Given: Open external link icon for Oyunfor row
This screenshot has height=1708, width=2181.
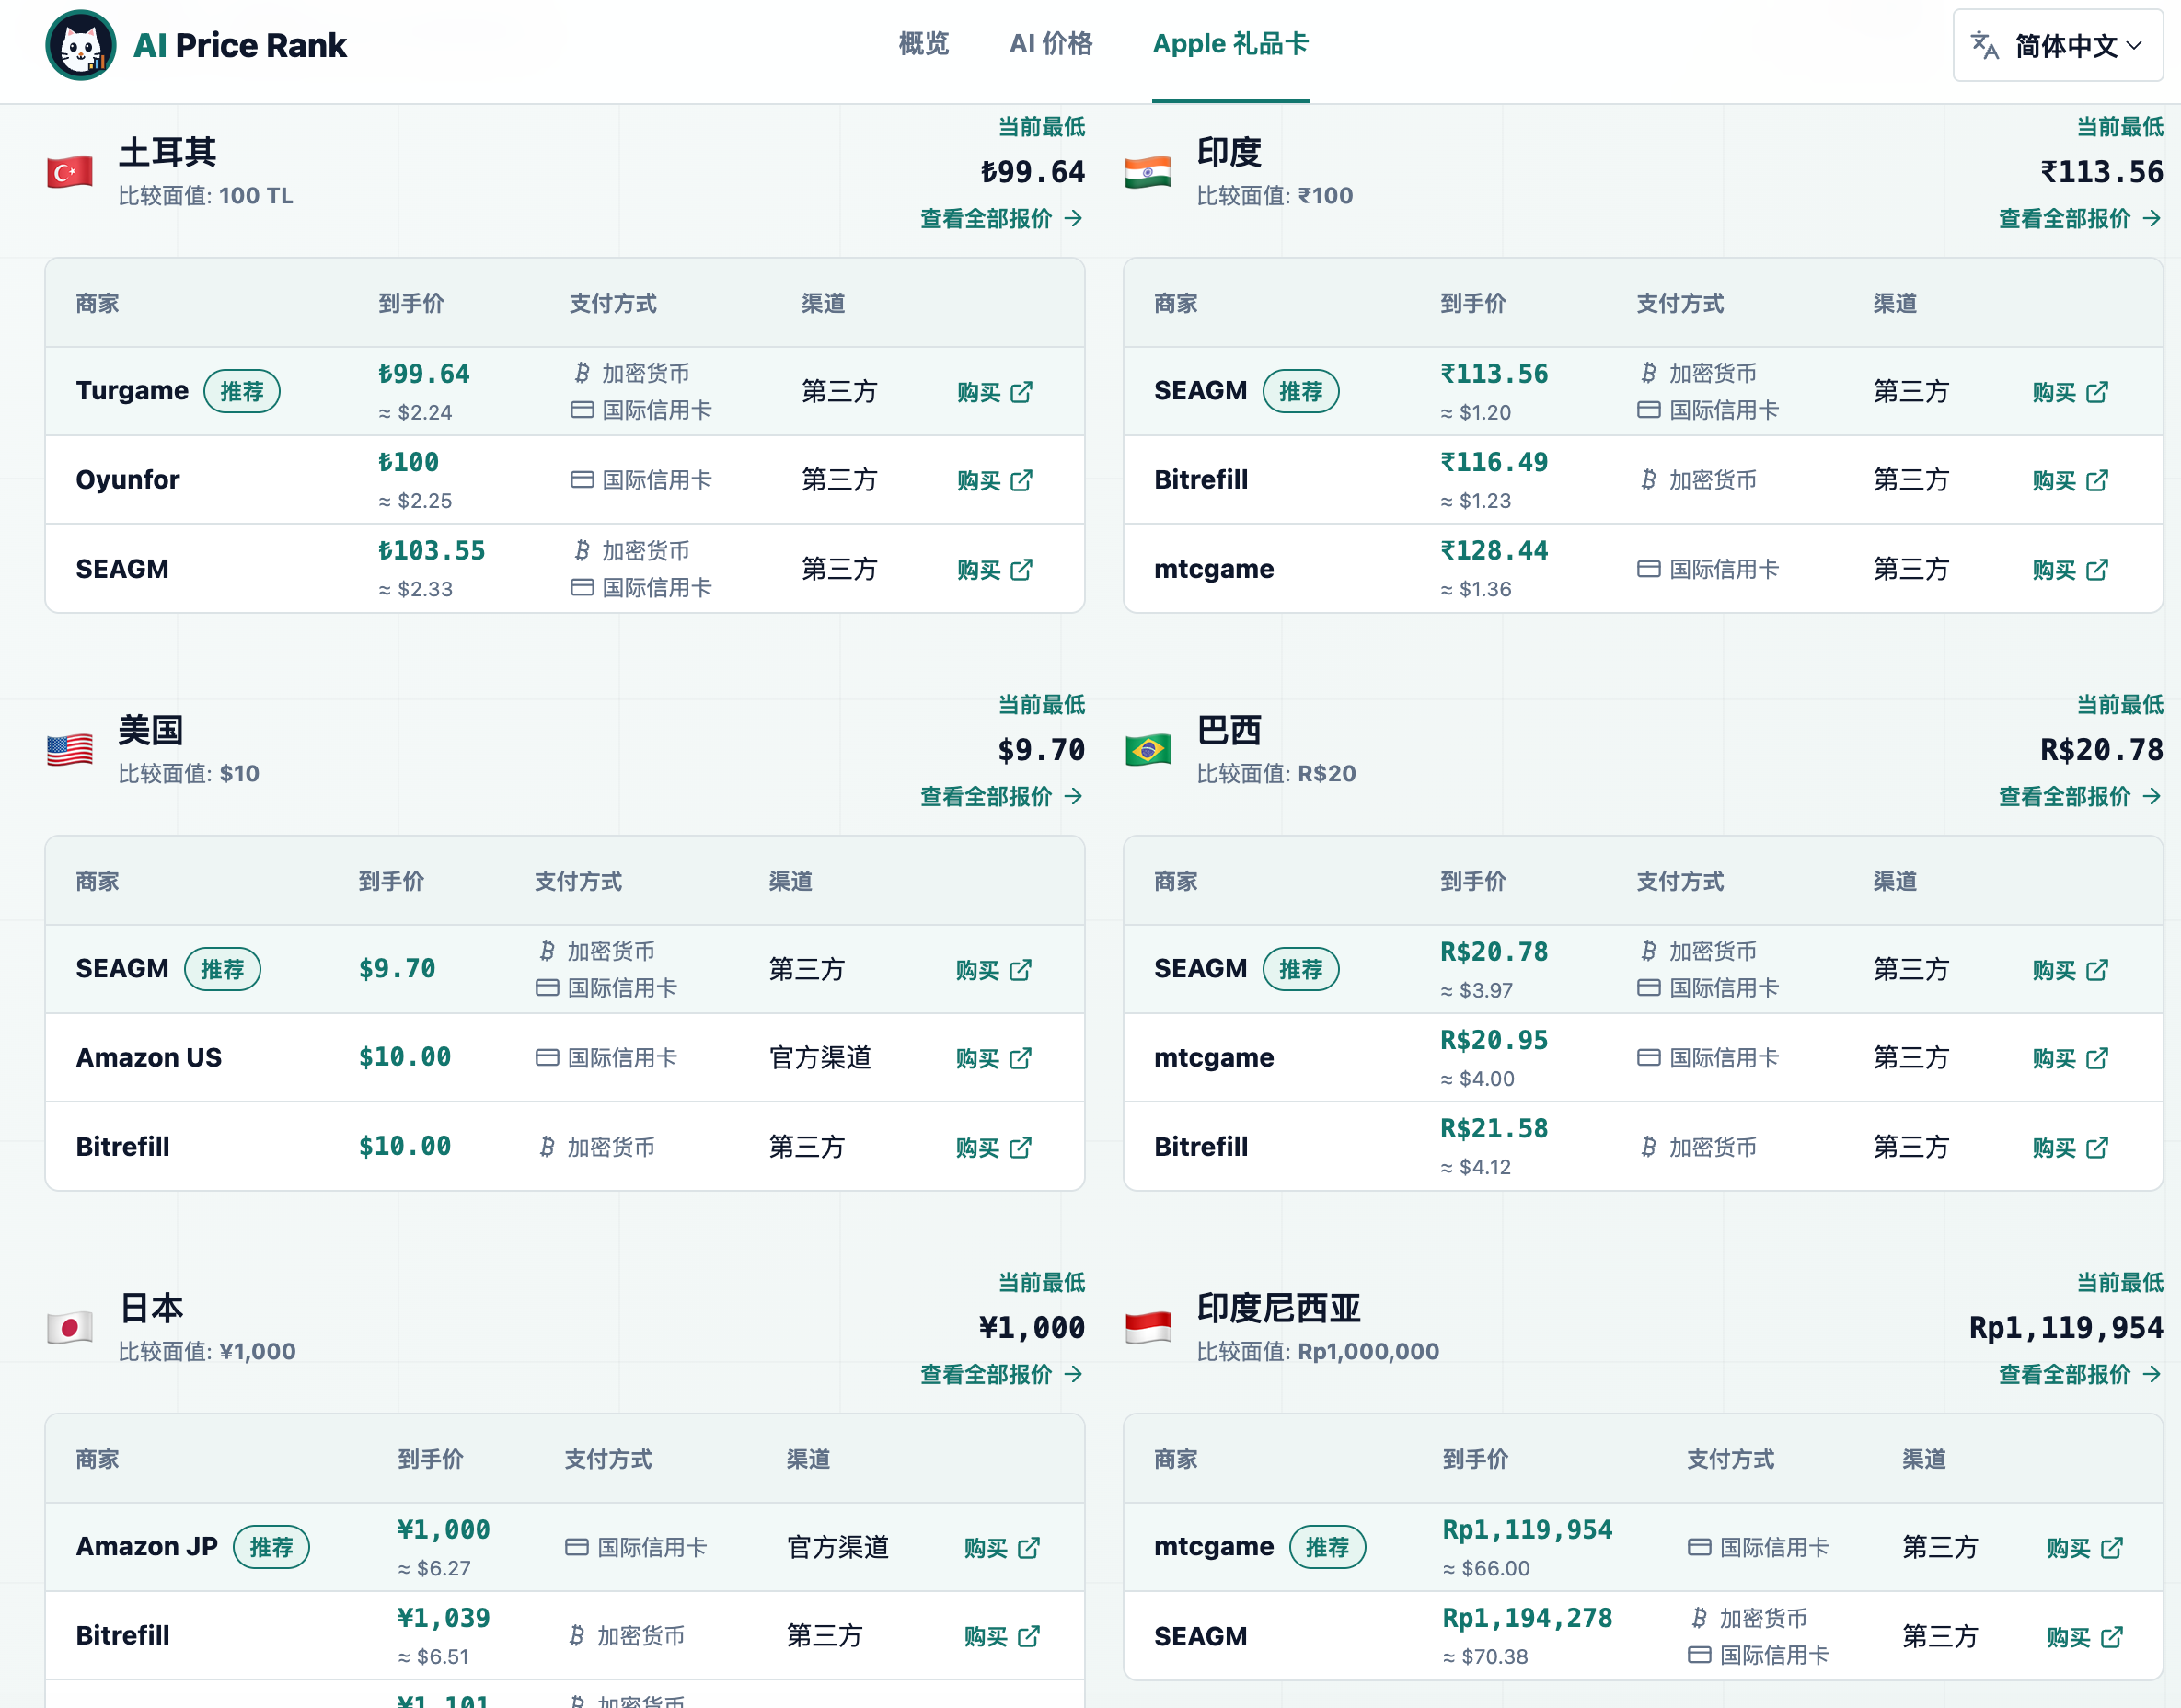Looking at the screenshot, I should (1021, 481).
